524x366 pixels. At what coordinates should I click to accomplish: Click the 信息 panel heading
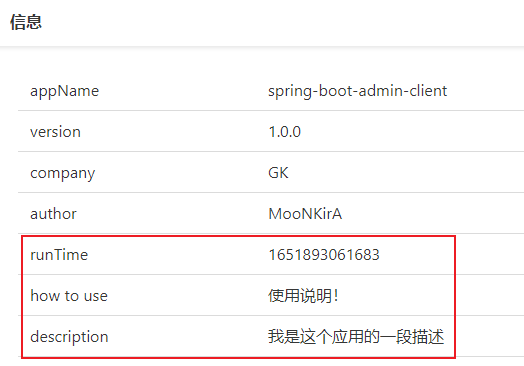point(26,22)
